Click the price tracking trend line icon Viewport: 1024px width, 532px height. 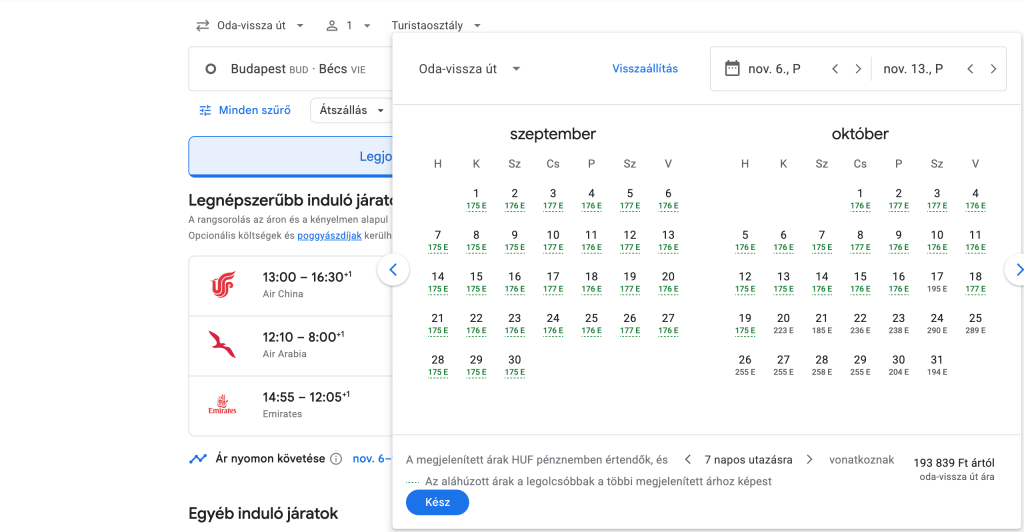point(197,459)
